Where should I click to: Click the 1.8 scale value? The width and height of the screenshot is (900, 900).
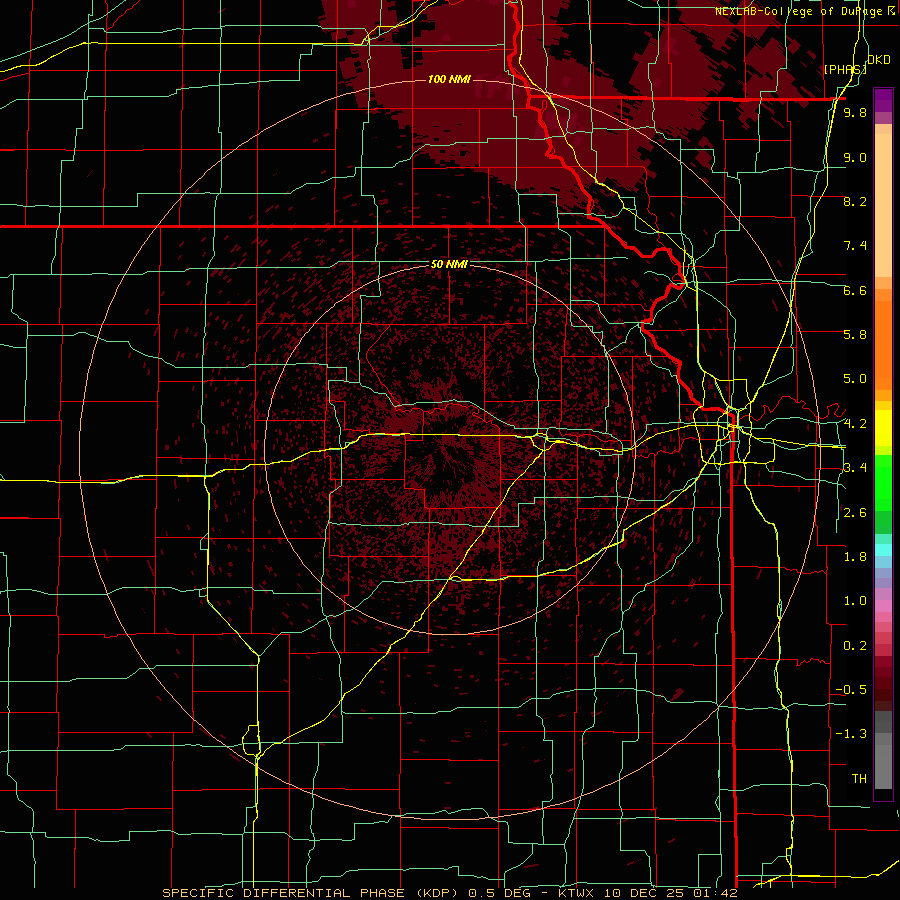[x=855, y=557]
